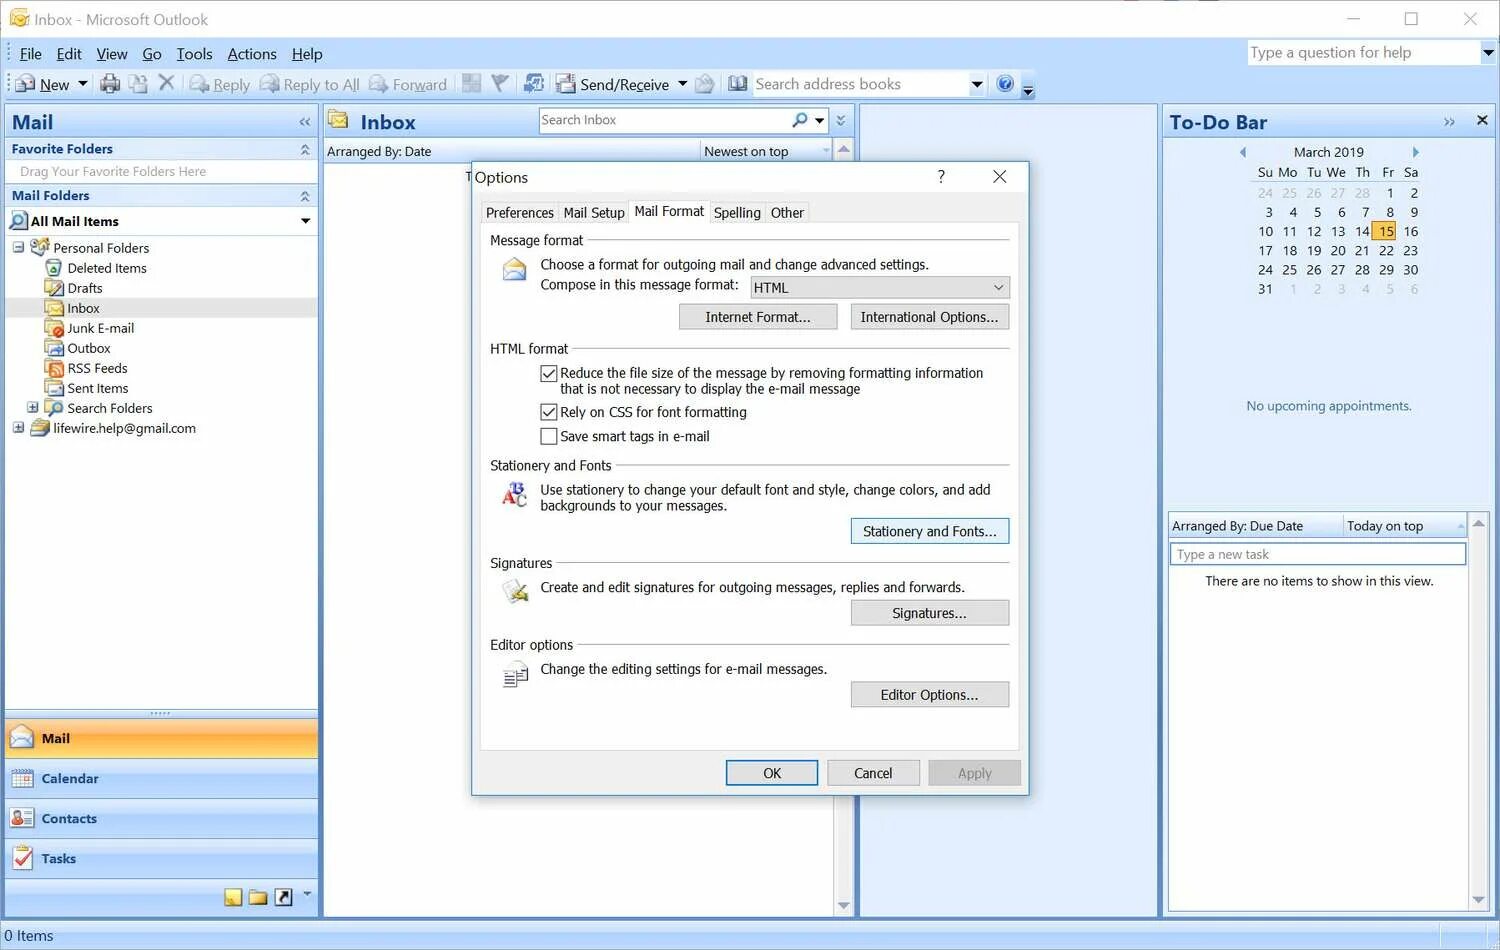
Task: Select the RSS Feeds folder
Action: click(97, 368)
